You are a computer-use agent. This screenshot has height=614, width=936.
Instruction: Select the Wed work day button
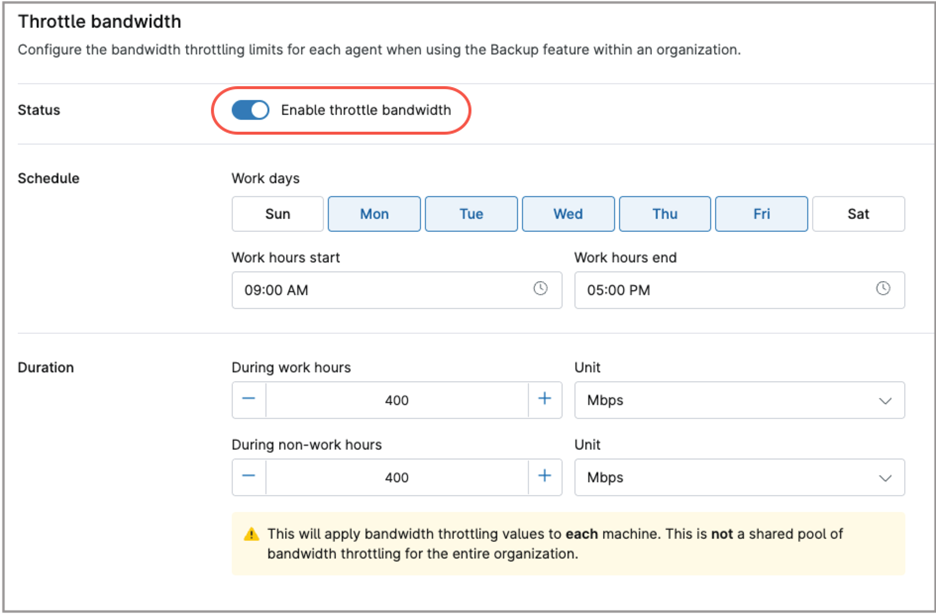pos(568,213)
